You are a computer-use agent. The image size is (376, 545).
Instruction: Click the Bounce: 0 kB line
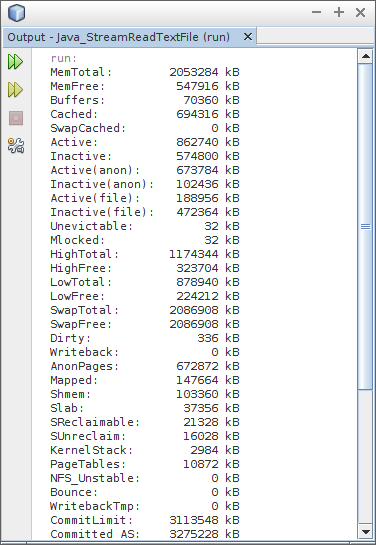pos(145,492)
